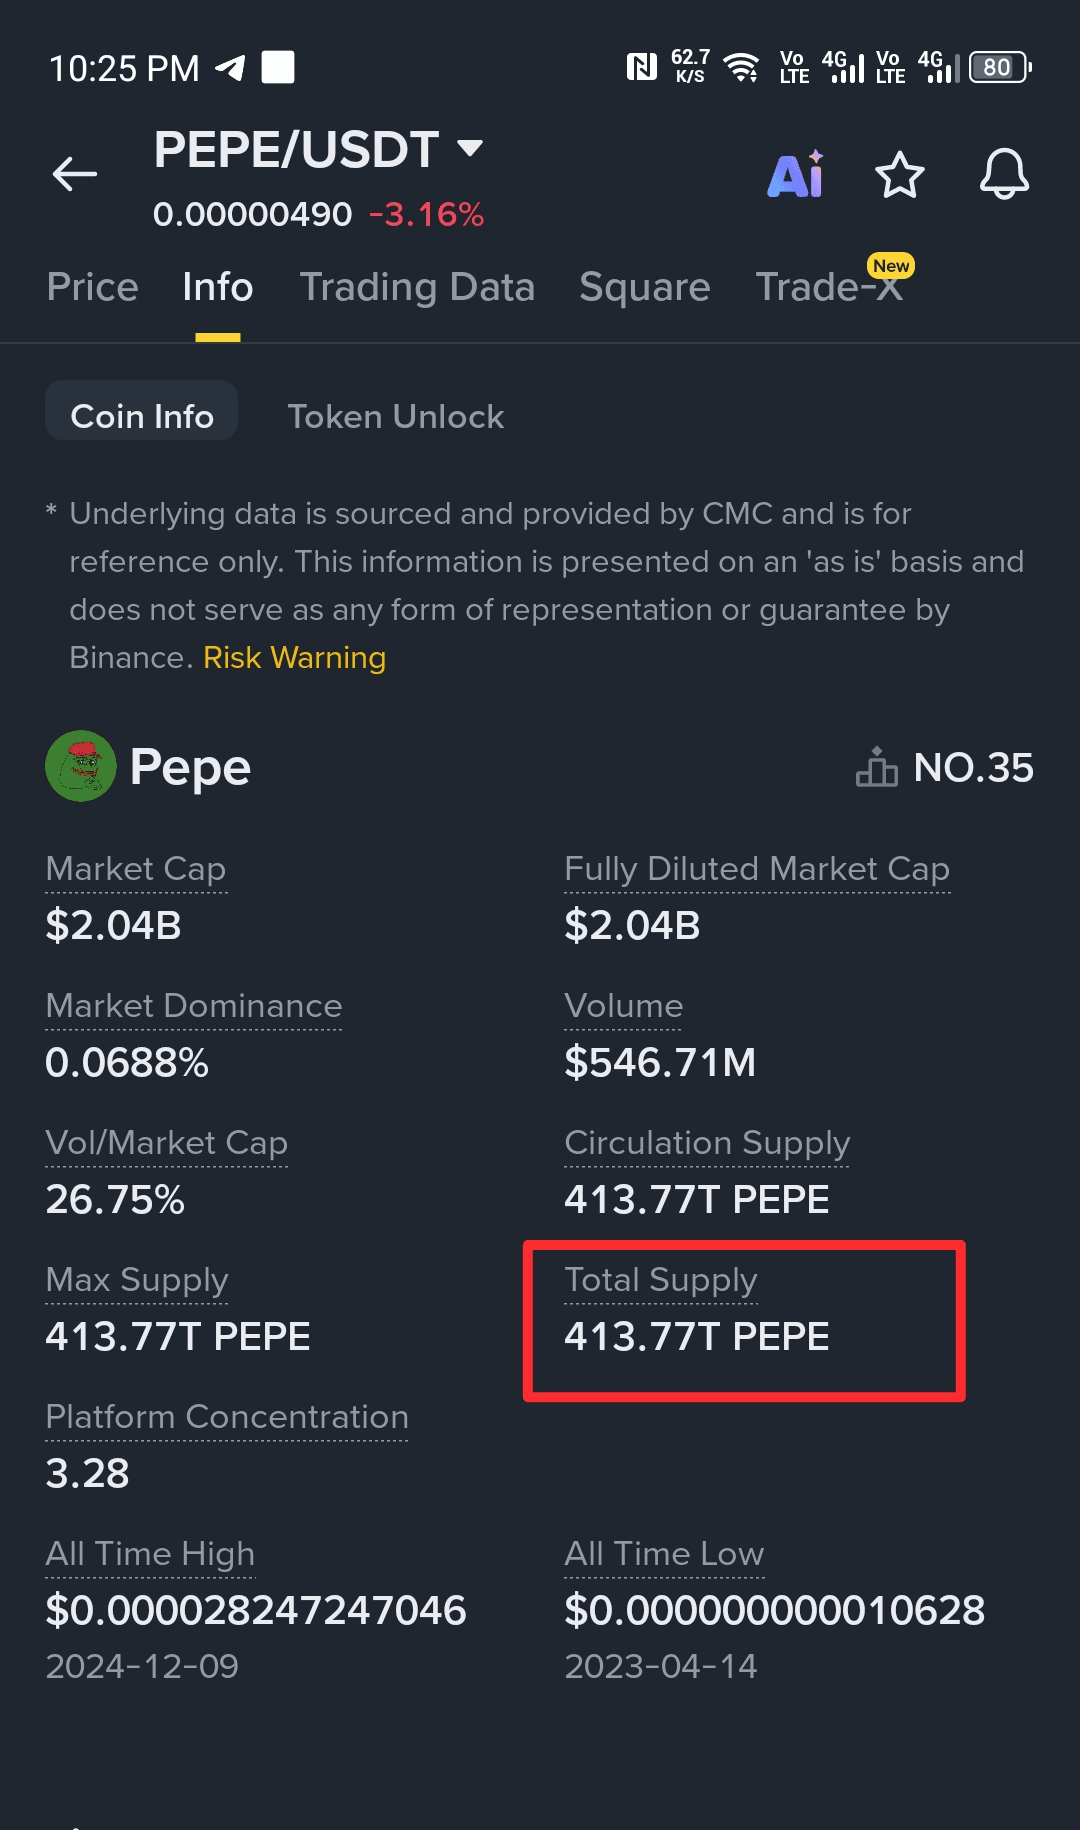Viewport: 1080px width, 1830px height.
Task: Tap the Platform Concentration label
Action: (227, 1416)
